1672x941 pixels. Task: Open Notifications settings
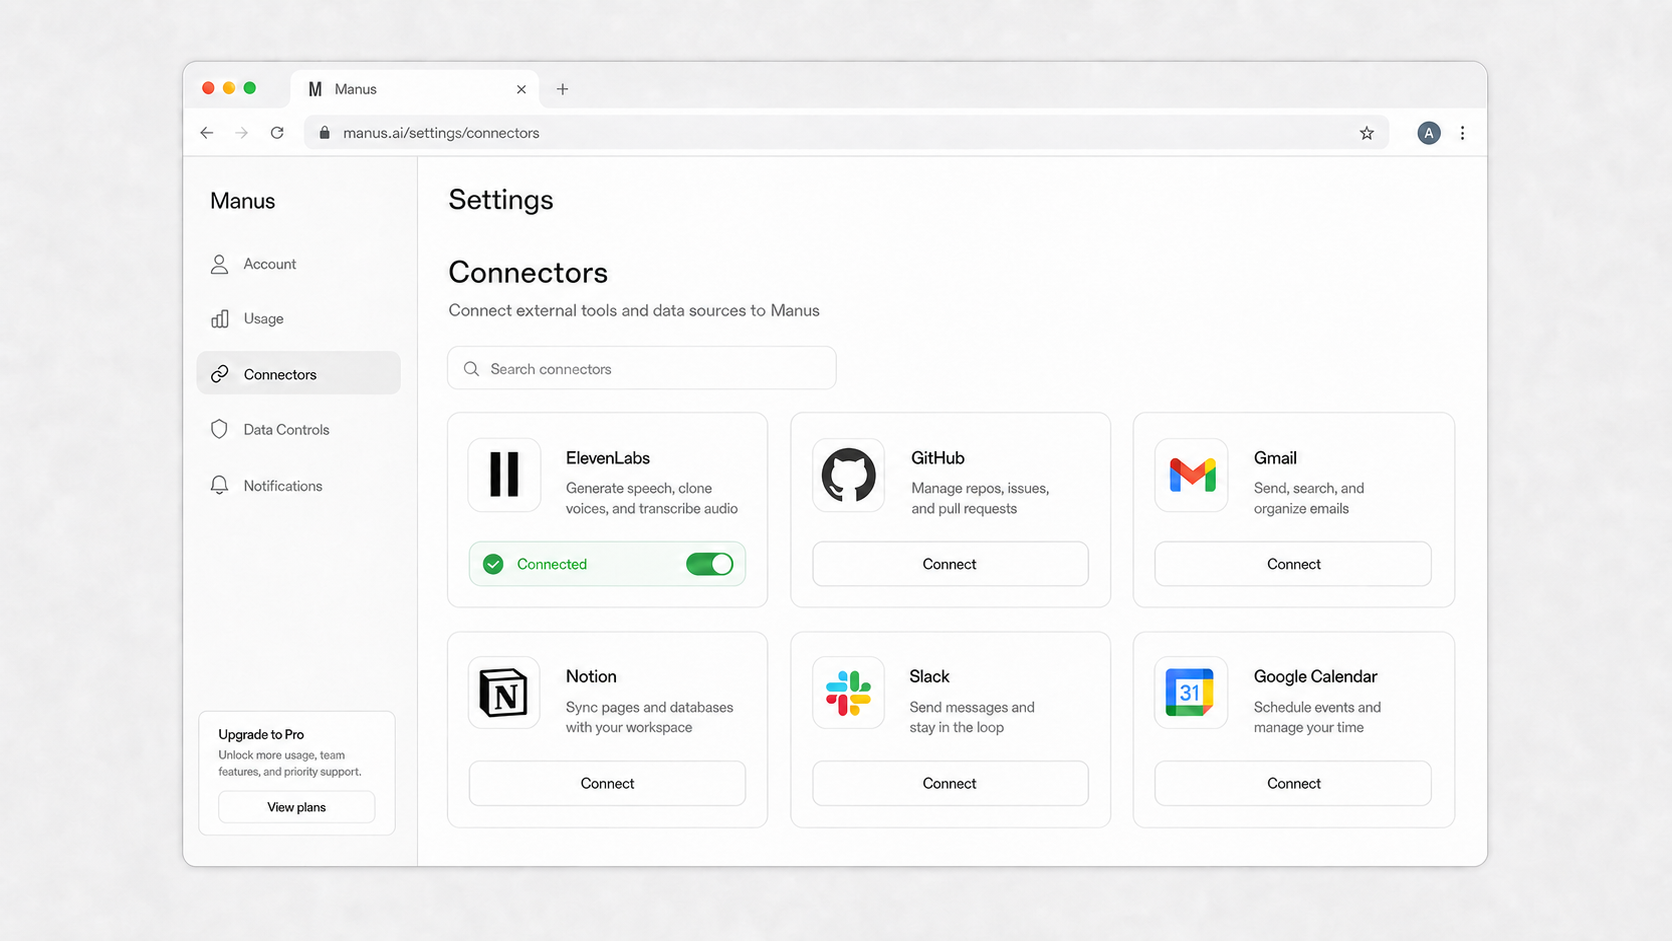[x=298, y=485]
